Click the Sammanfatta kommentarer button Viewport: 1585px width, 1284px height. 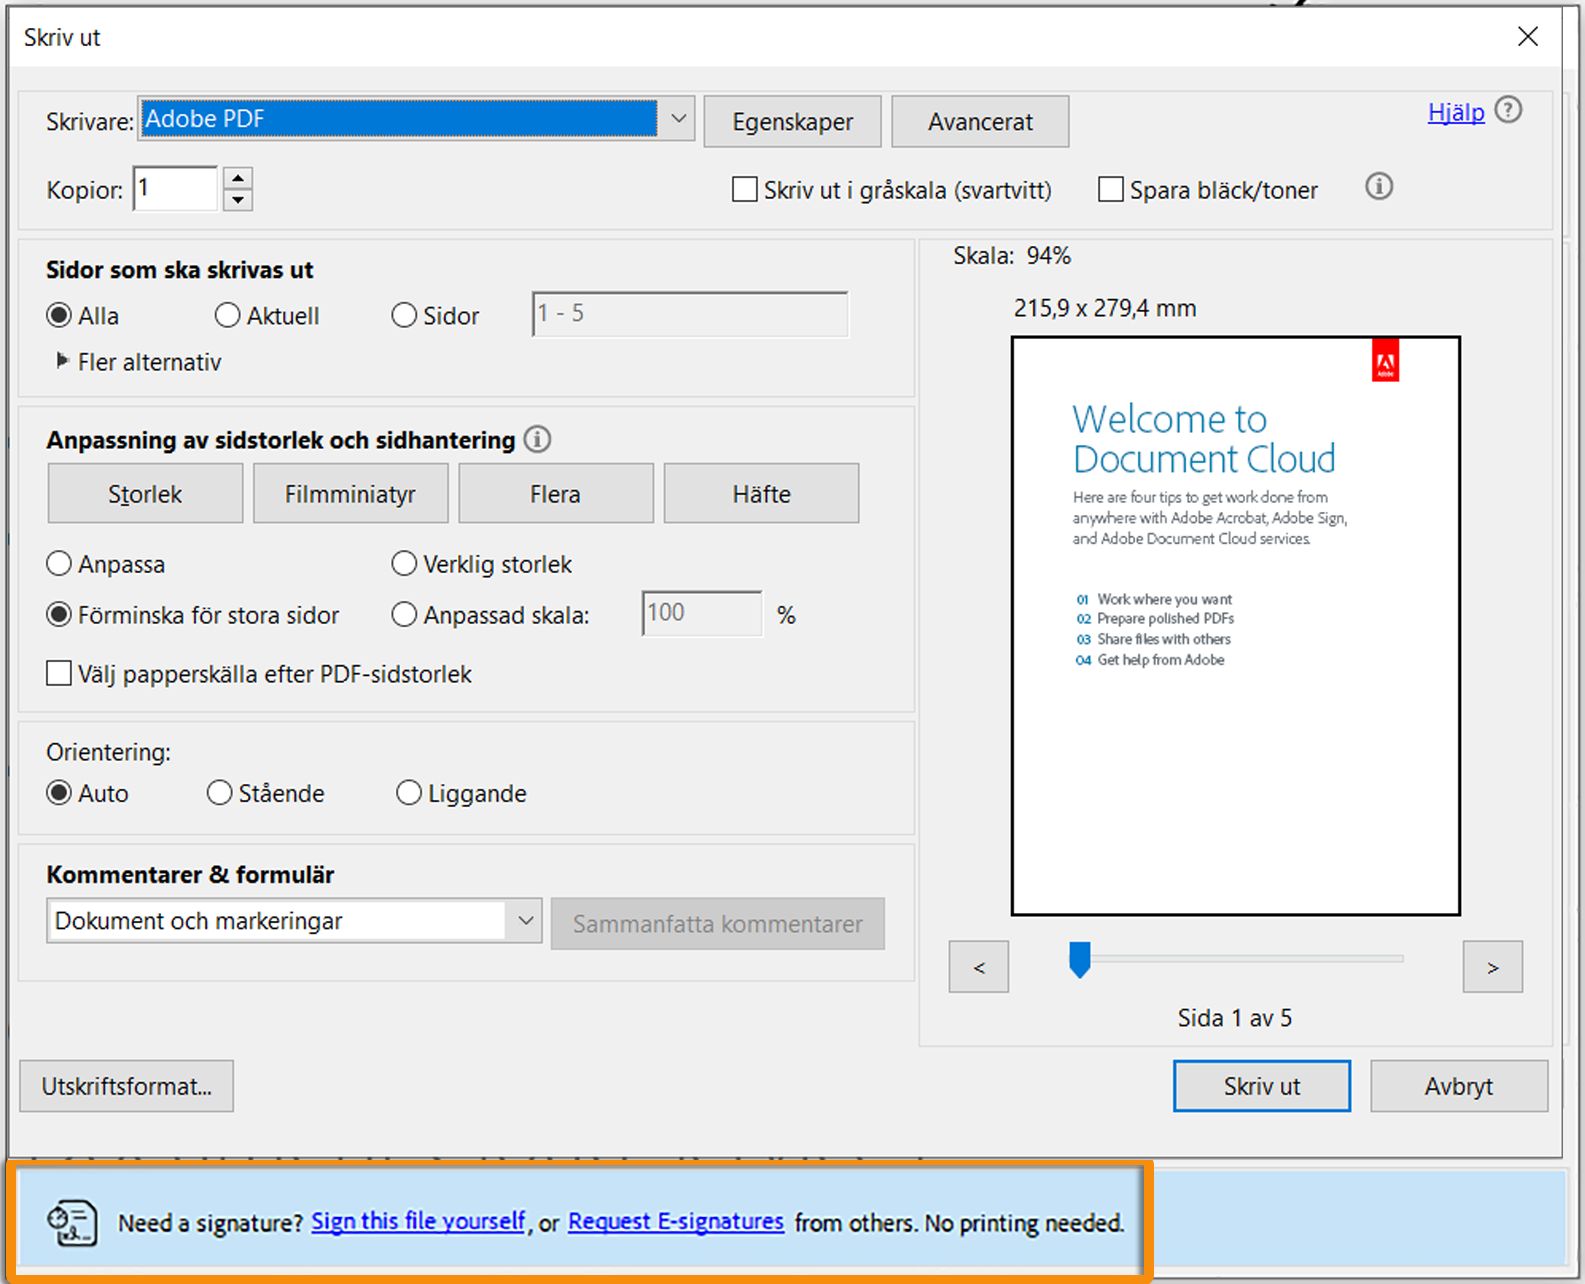pos(717,923)
